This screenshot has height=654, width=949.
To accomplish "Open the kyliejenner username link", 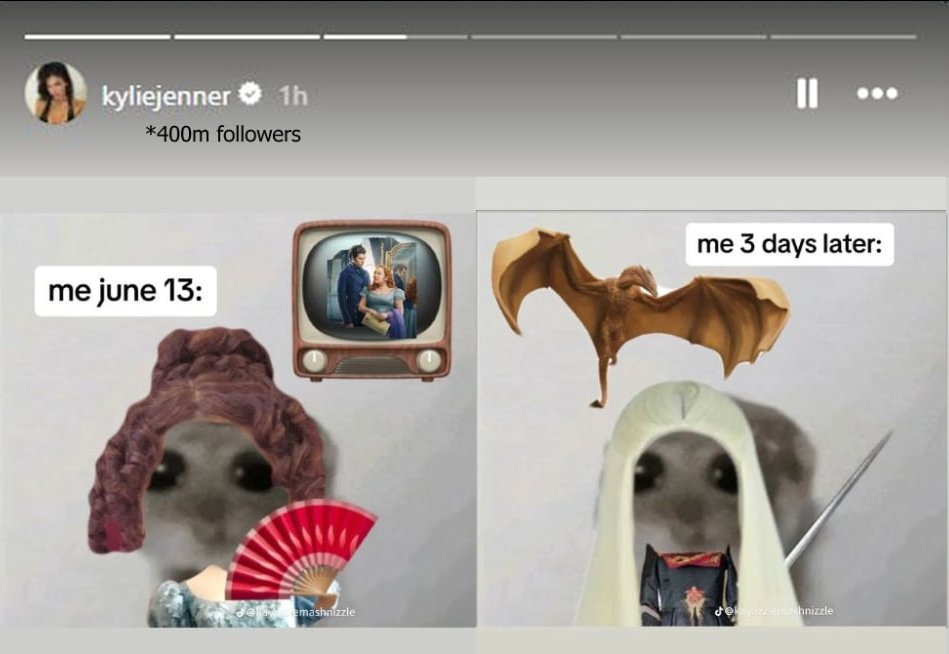I will click(x=166, y=96).
